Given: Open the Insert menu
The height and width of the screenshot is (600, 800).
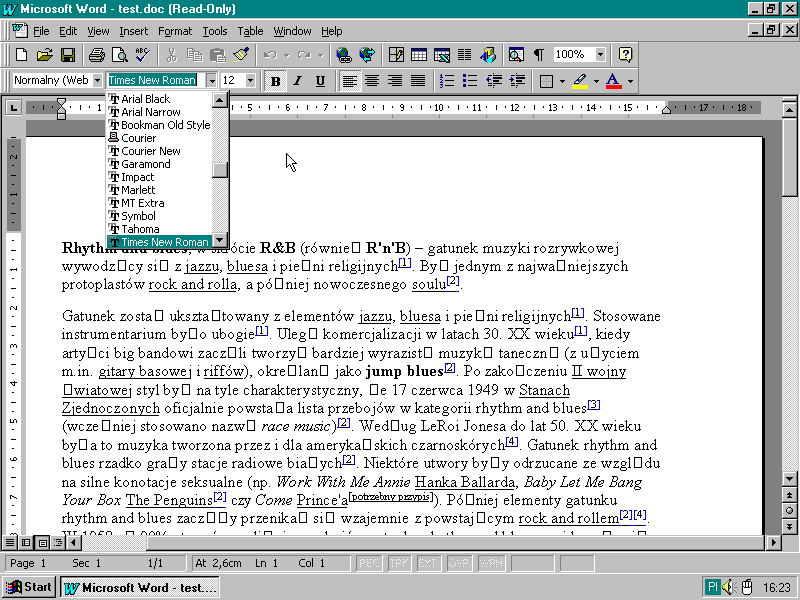Looking at the screenshot, I should coord(133,31).
